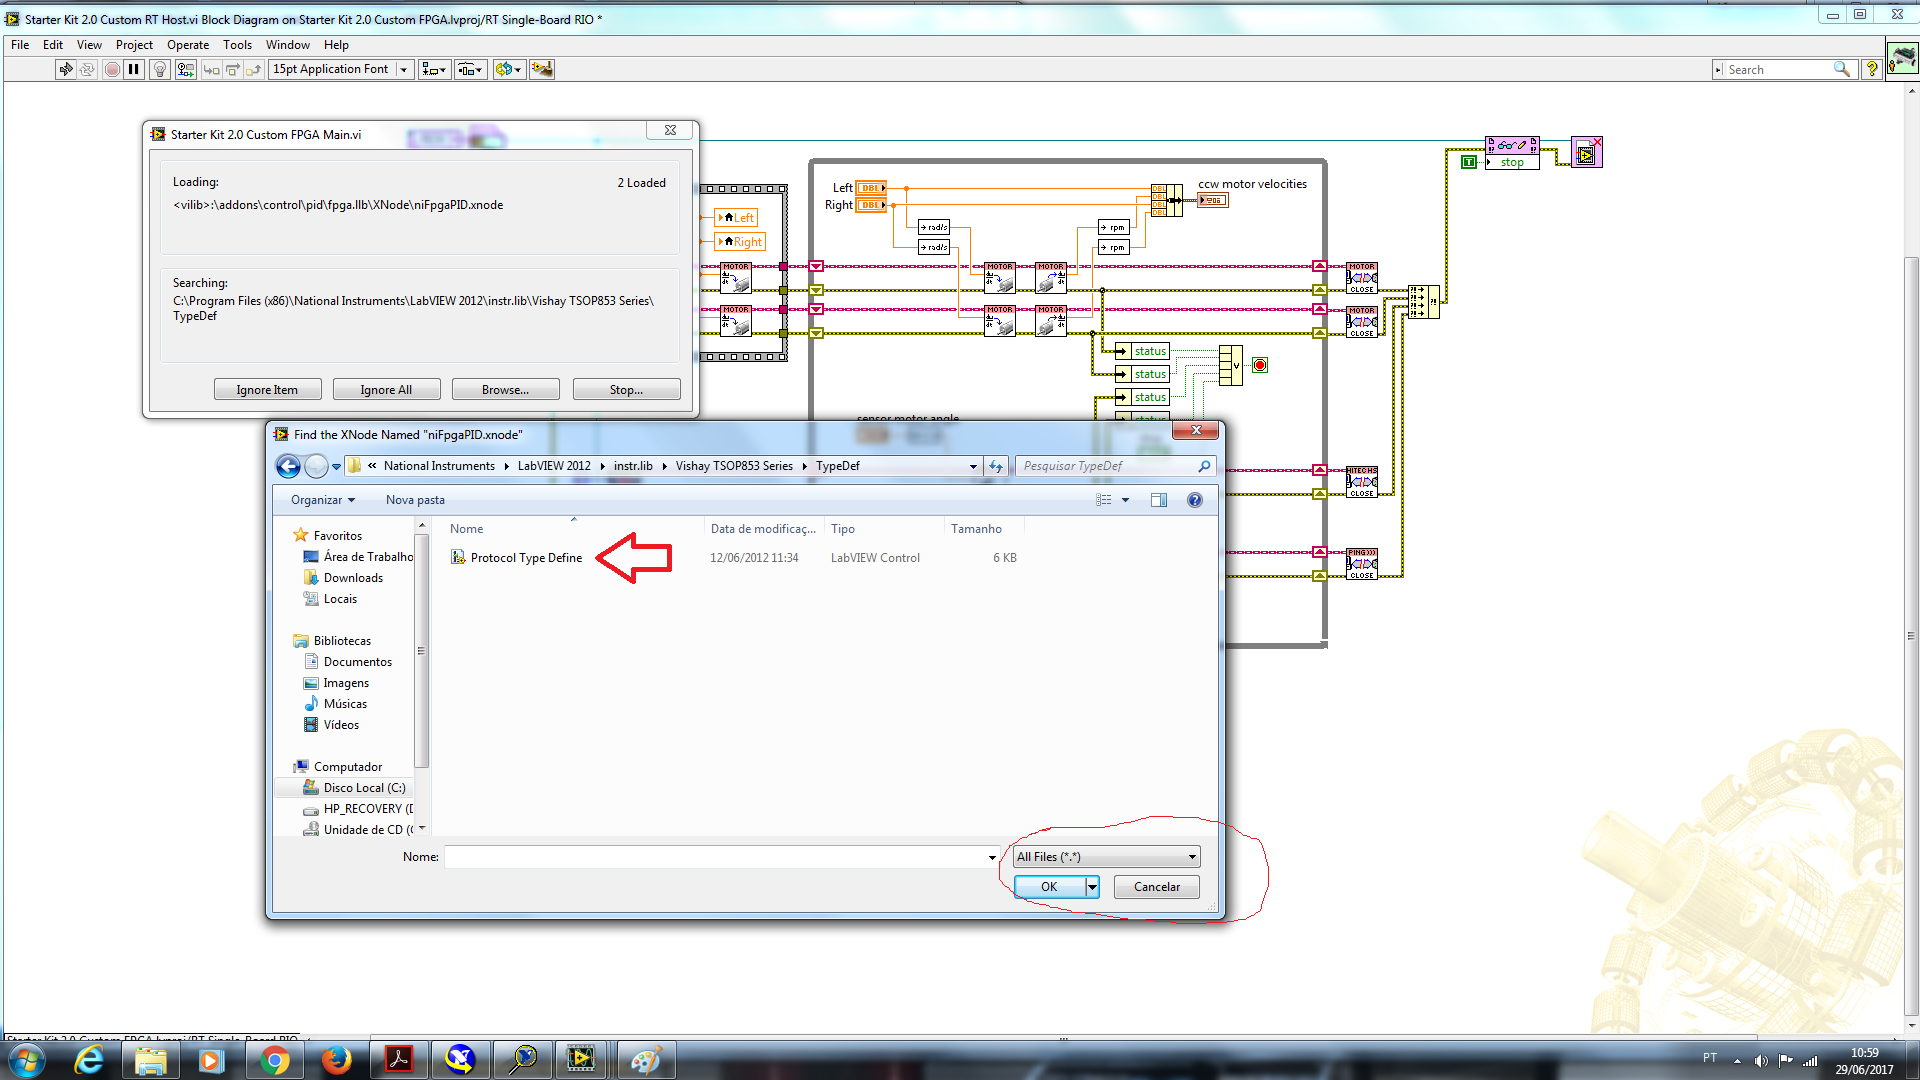Image resolution: width=1920 pixels, height=1080 pixels.
Task: Open the Organizar dropdown menu
Action: [322, 500]
